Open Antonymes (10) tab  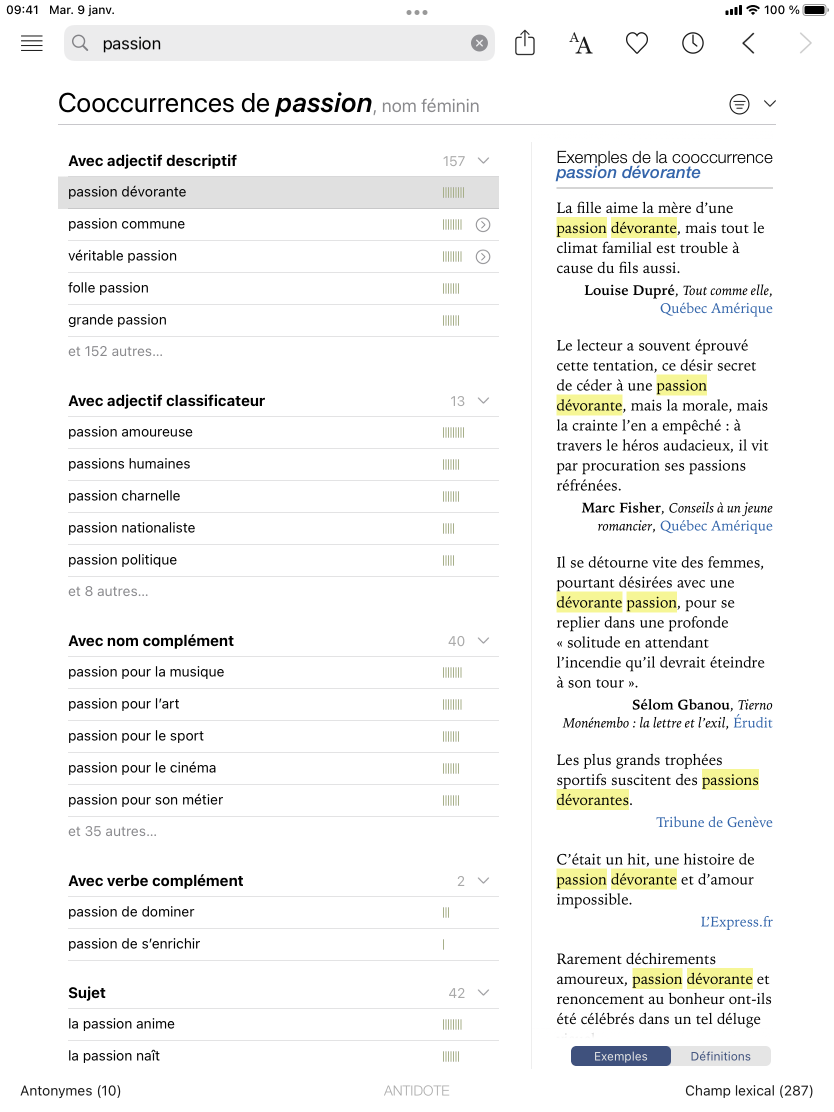coord(70,1091)
